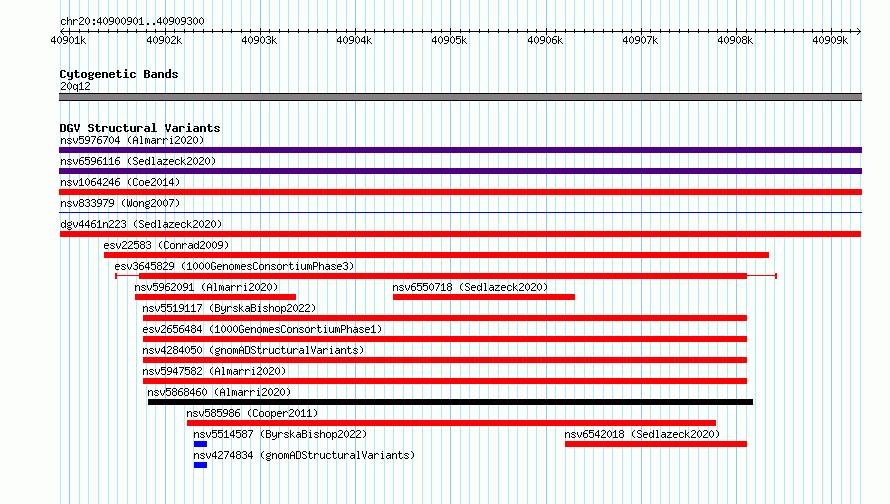This screenshot has width=890, height=504.
Task: Click the 20q12 band label
Action: coord(75,86)
